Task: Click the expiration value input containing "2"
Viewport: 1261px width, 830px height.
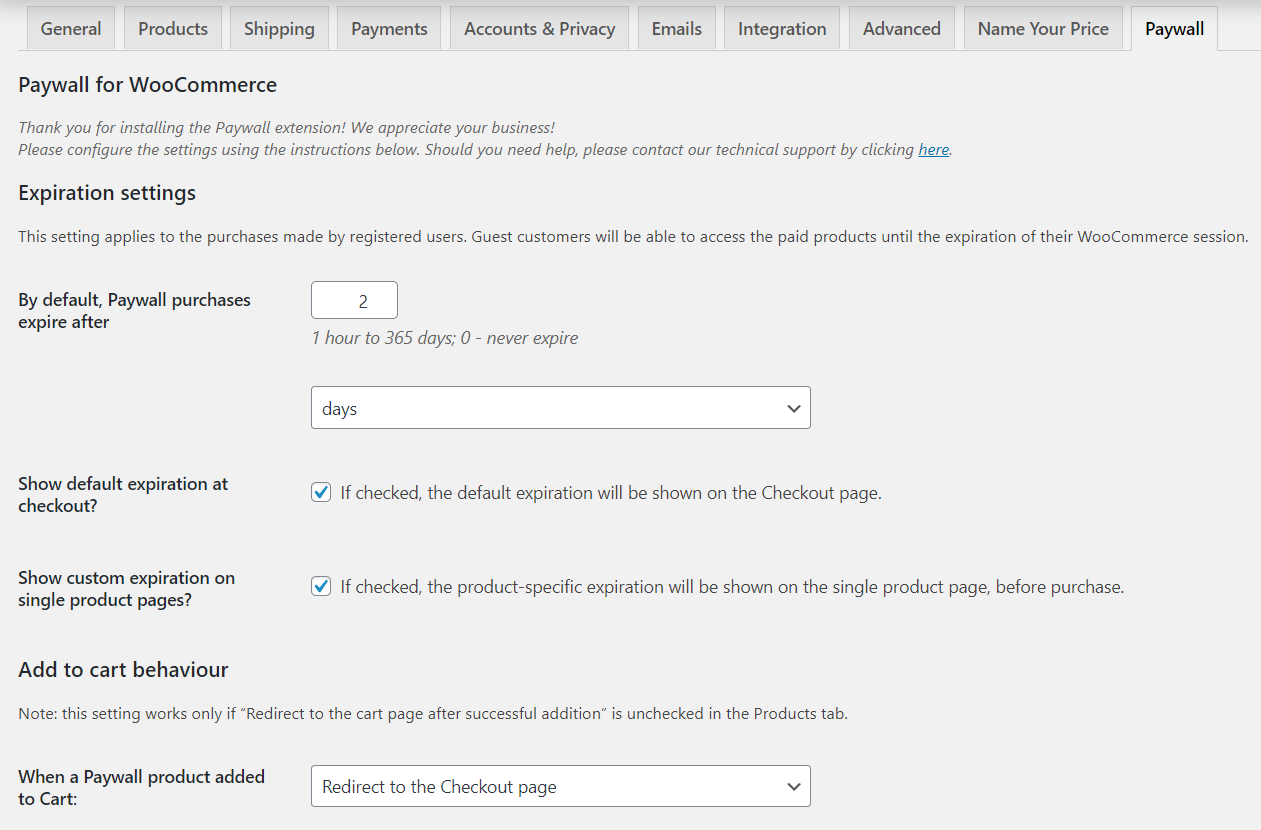Action: (x=354, y=299)
